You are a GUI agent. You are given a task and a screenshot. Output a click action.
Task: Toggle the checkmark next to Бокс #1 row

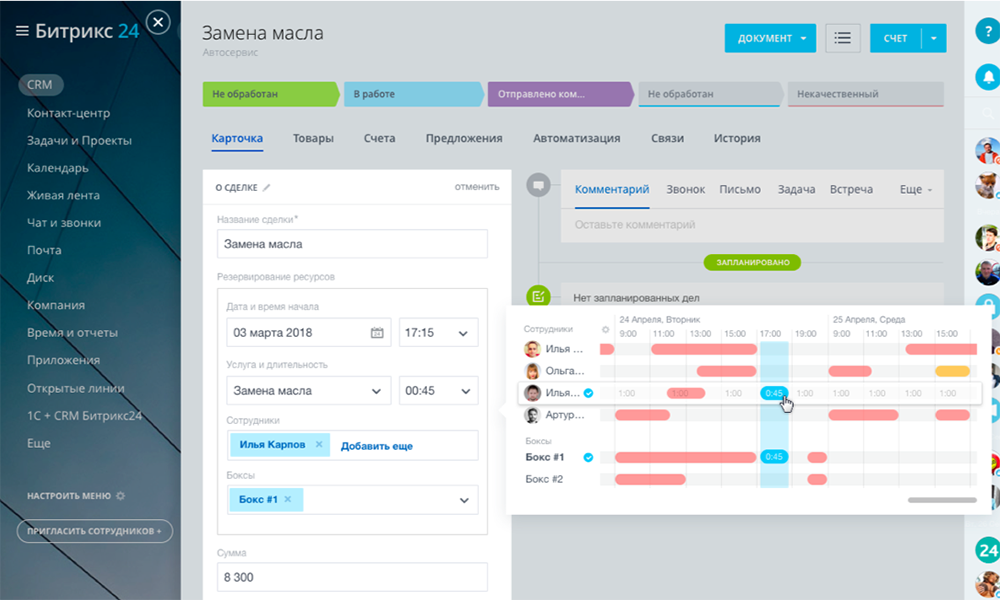pos(588,457)
